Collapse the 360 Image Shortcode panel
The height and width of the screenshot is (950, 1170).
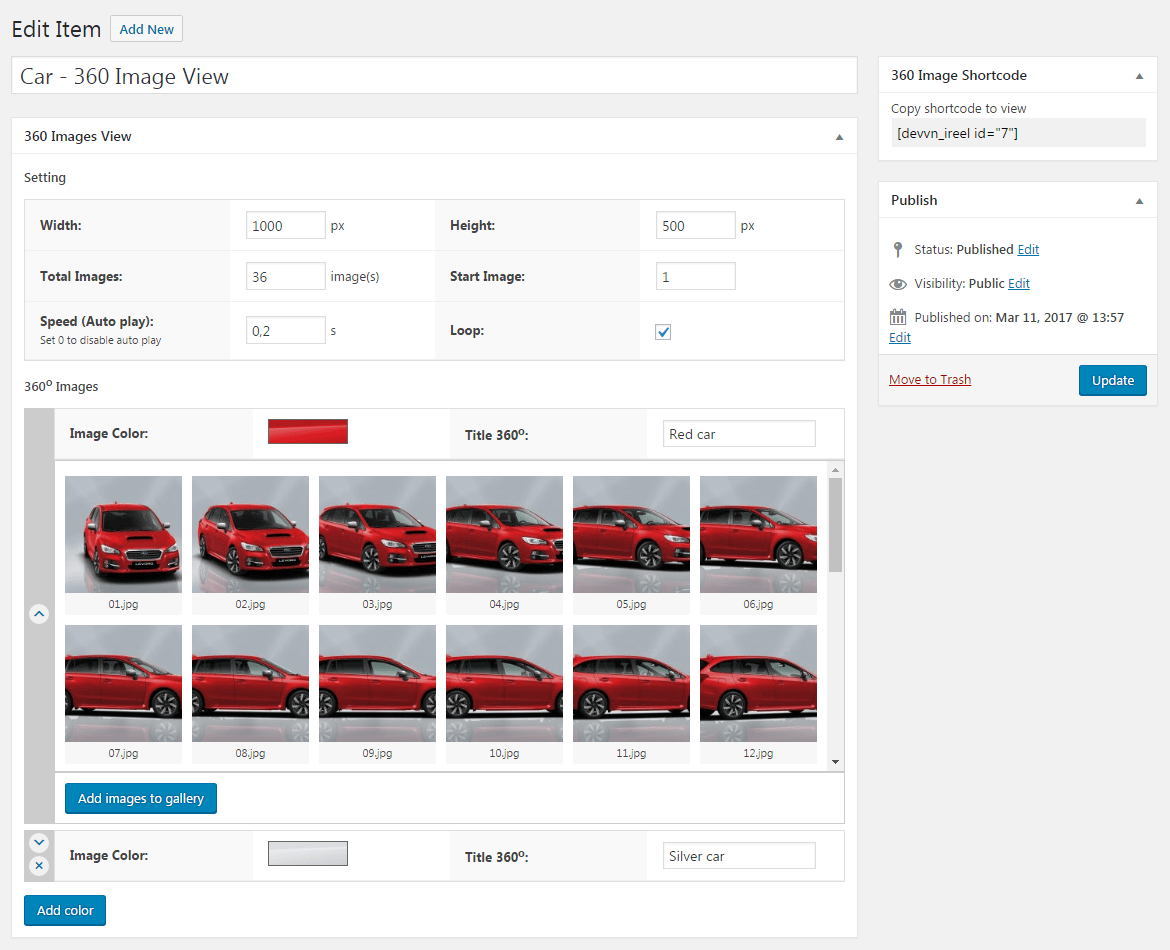[x=1139, y=76]
